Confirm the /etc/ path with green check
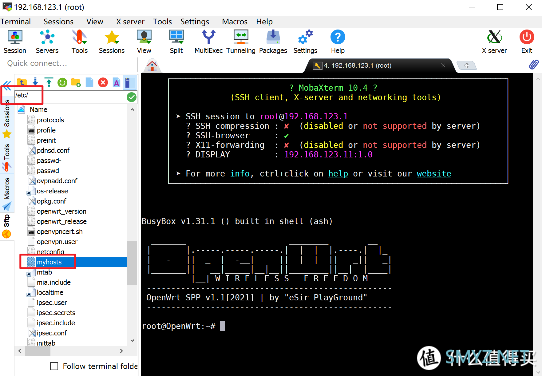Screen dimensions: 542x376 (x=131, y=97)
